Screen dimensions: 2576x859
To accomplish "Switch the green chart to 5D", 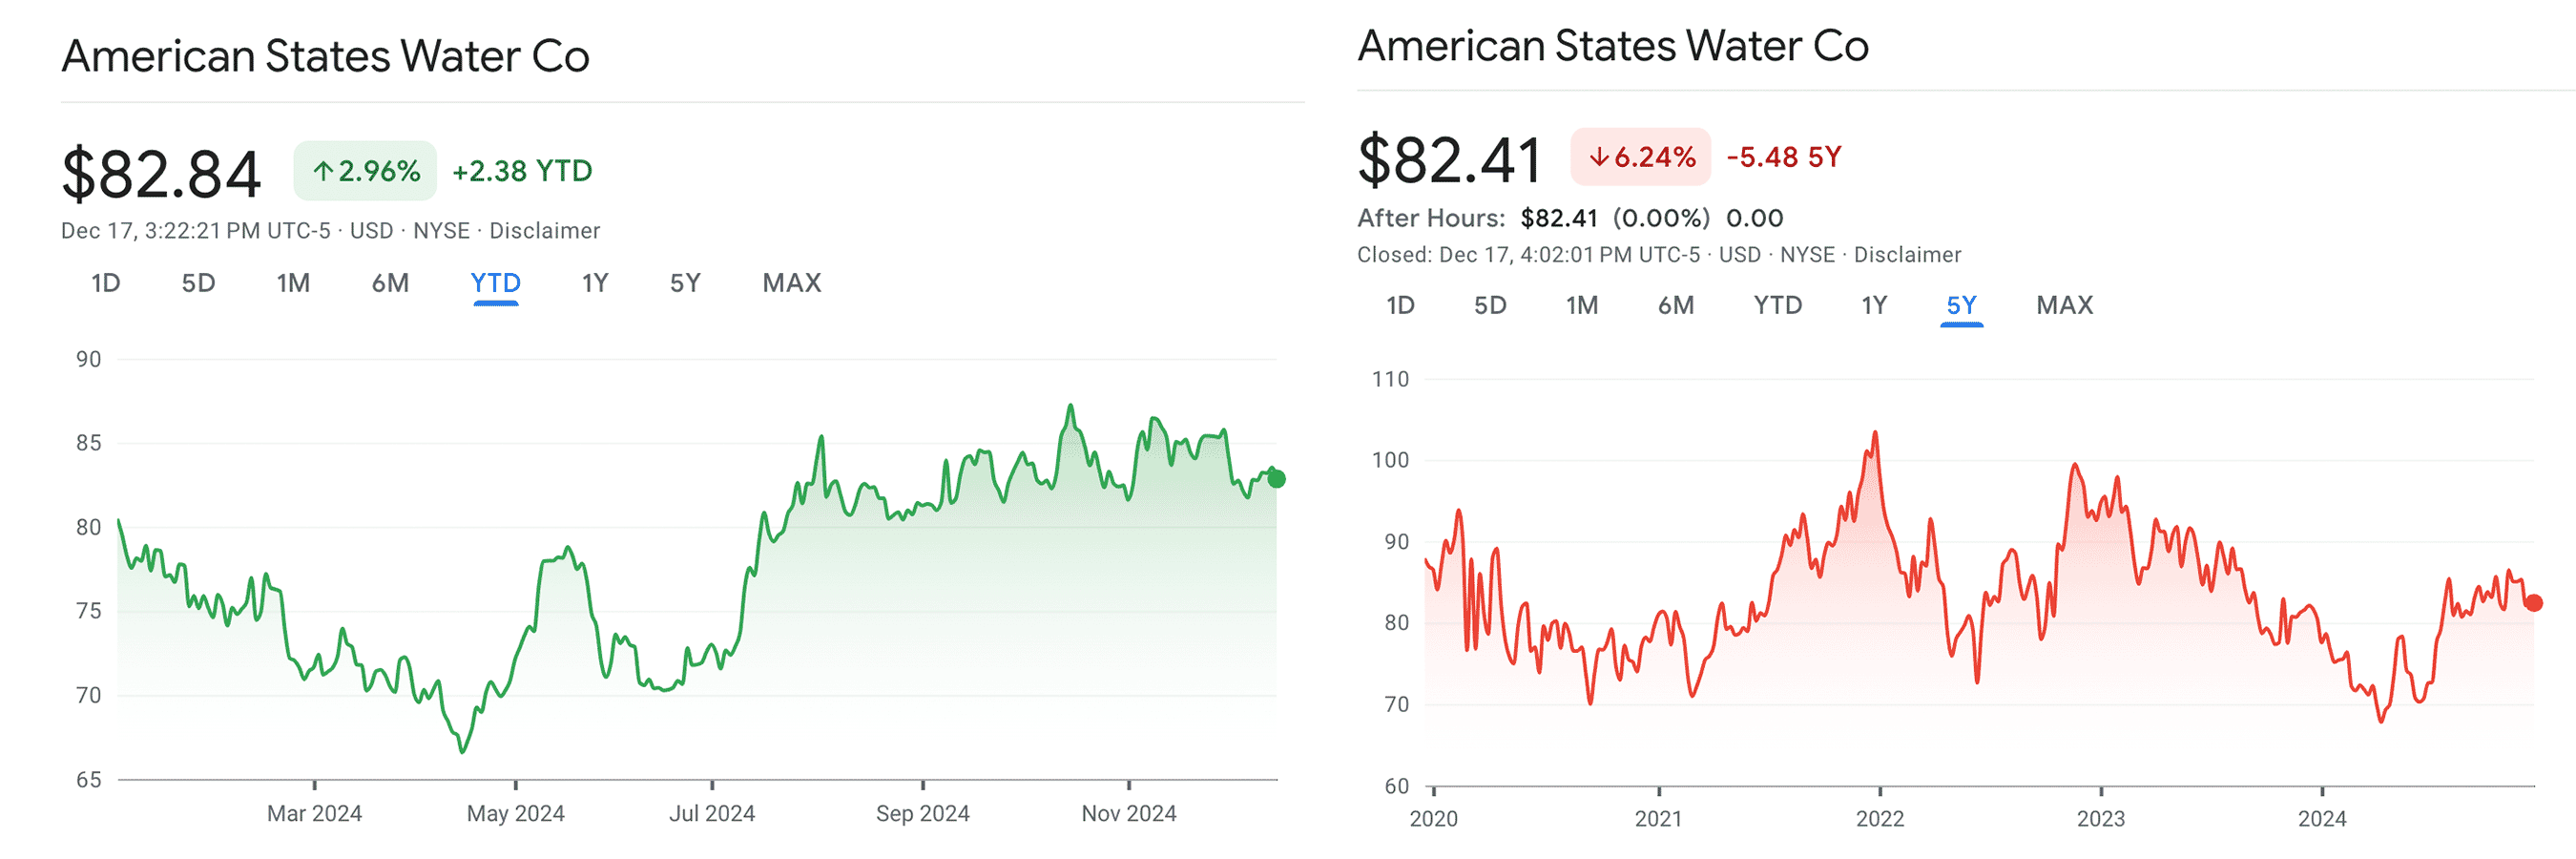I will click(x=198, y=283).
